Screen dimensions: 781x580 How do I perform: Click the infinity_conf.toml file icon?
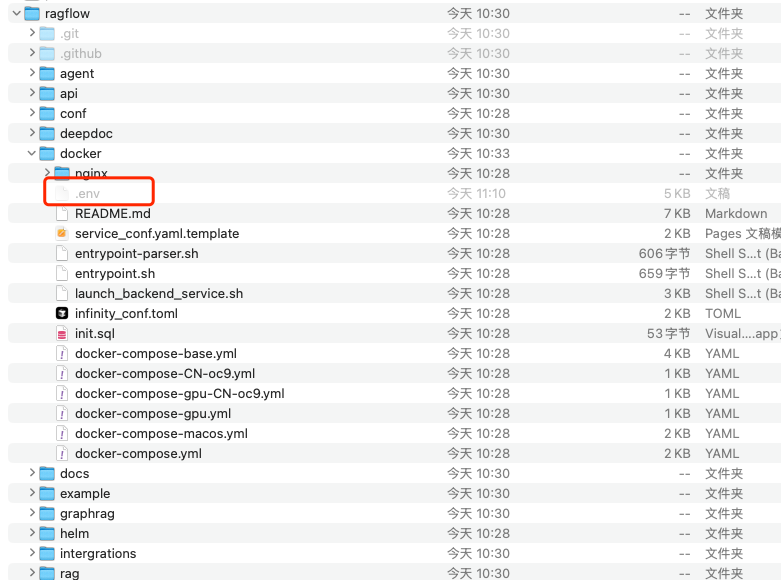(x=62, y=313)
